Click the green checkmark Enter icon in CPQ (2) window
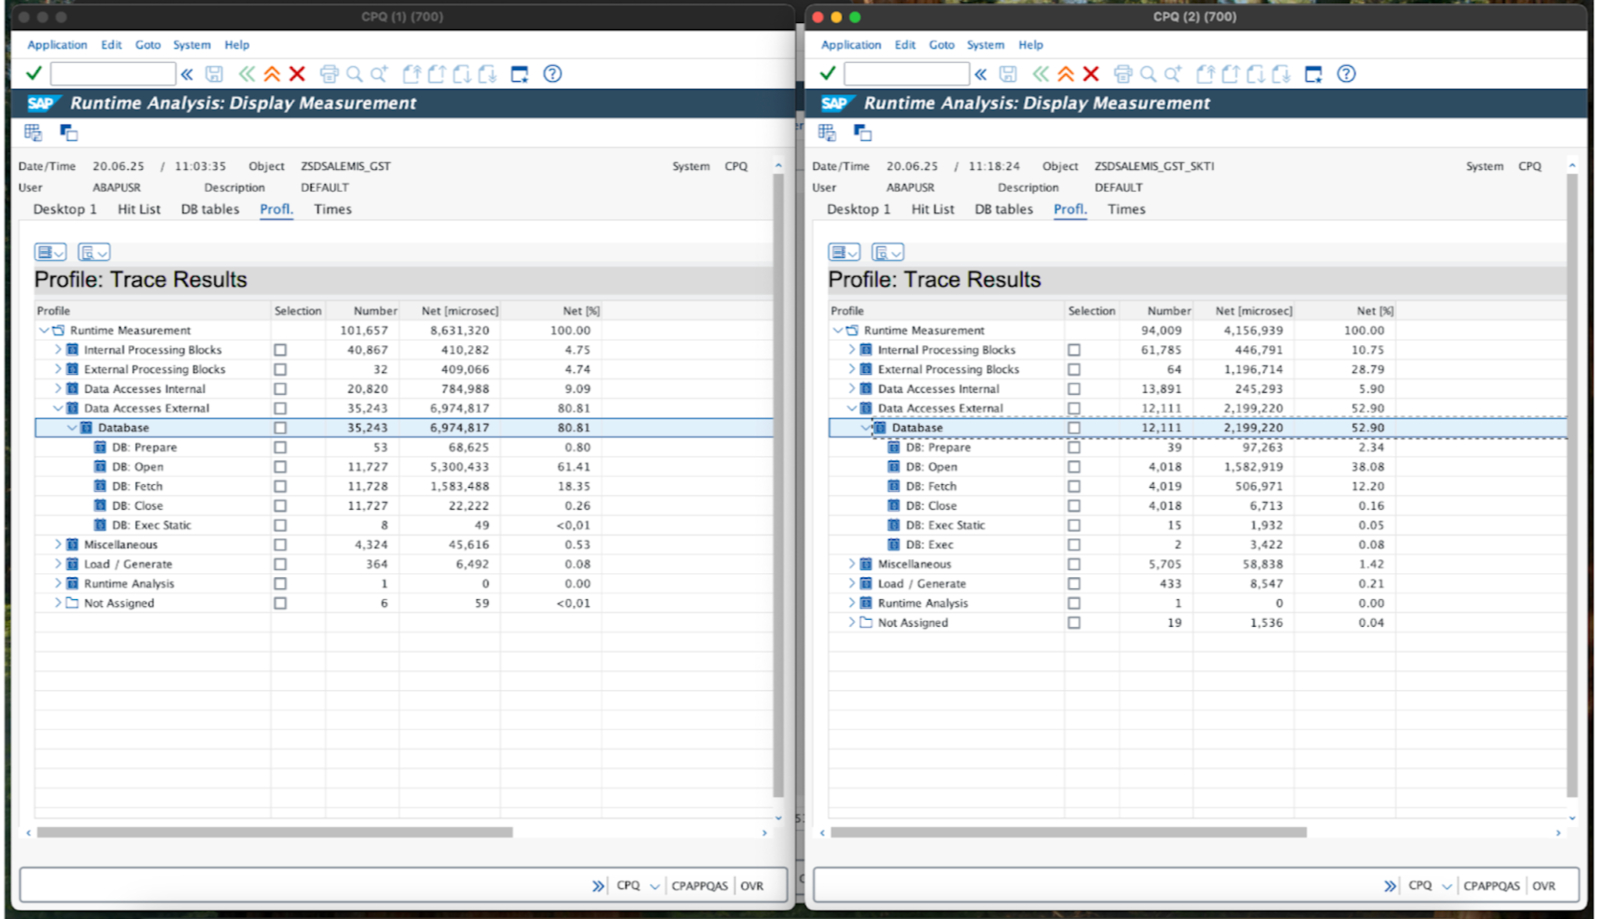The height and width of the screenshot is (919, 1598). (828, 73)
